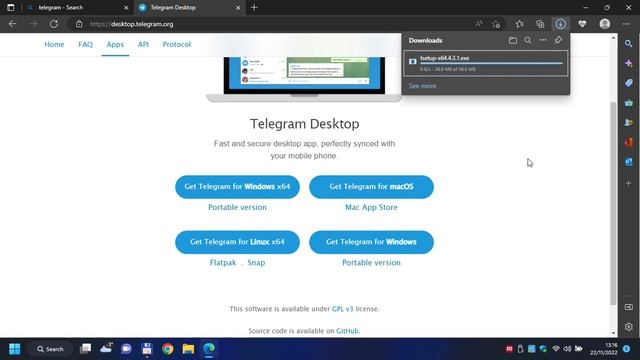The height and width of the screenshot is (360, 640).
Task: Open the GitHub source code link
Action: pos(347,331)
